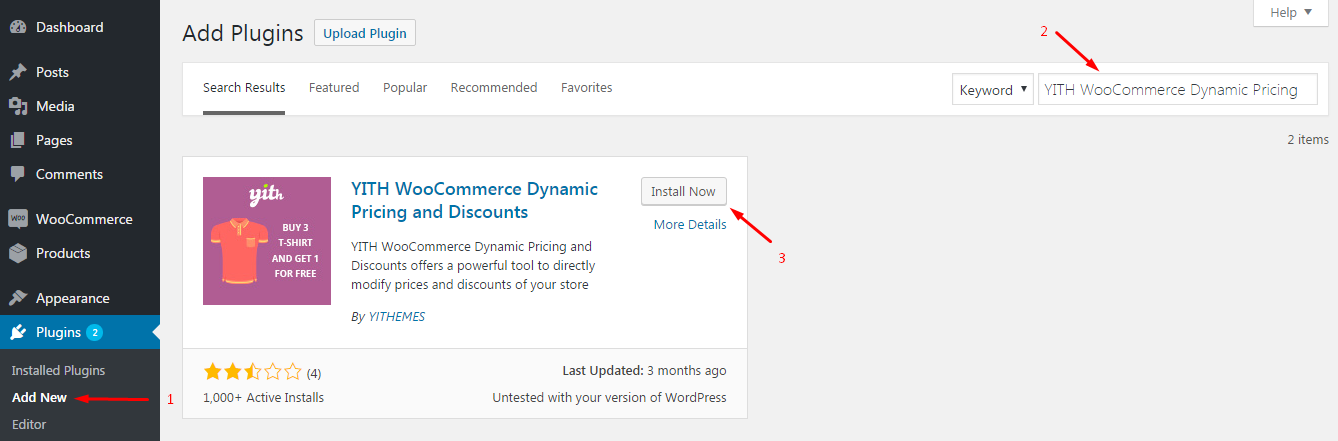
Task: Click the plugin search input field
Action: [x=1178, y=89]
